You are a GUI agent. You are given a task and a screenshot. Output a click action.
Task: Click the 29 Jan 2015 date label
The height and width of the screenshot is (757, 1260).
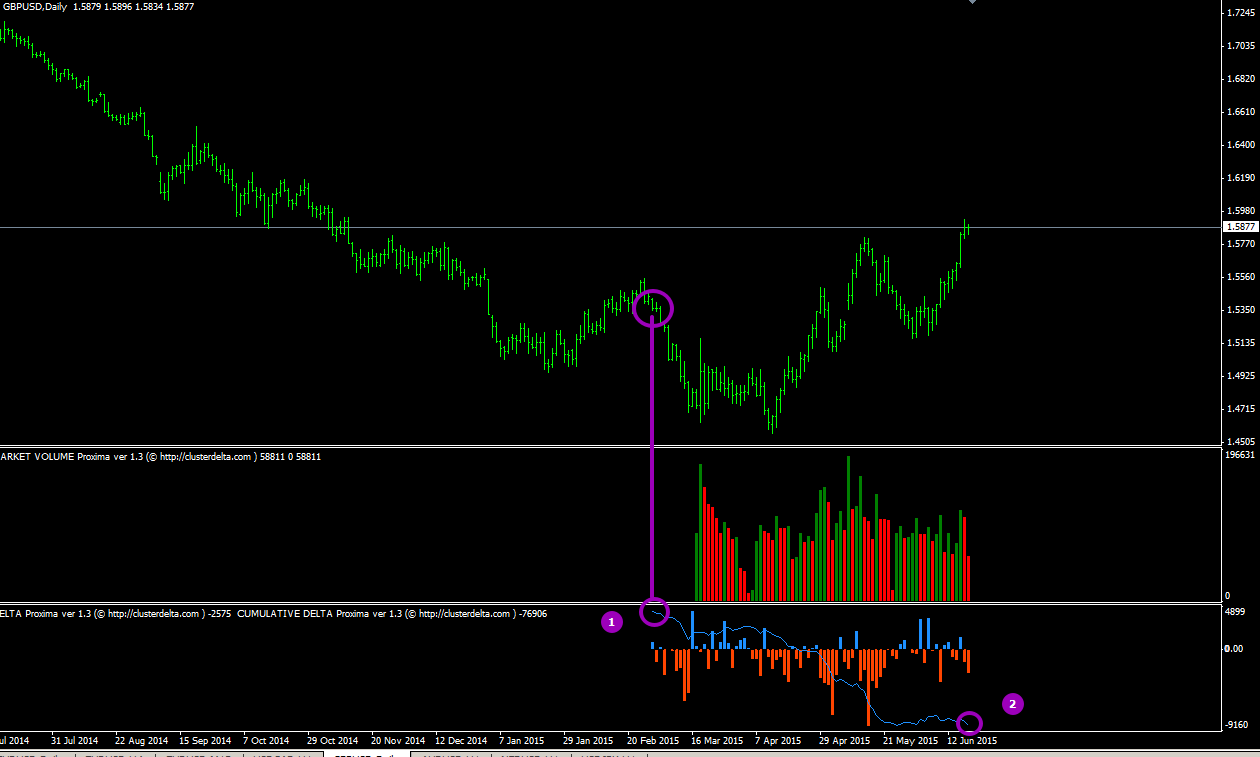[588, 741]
